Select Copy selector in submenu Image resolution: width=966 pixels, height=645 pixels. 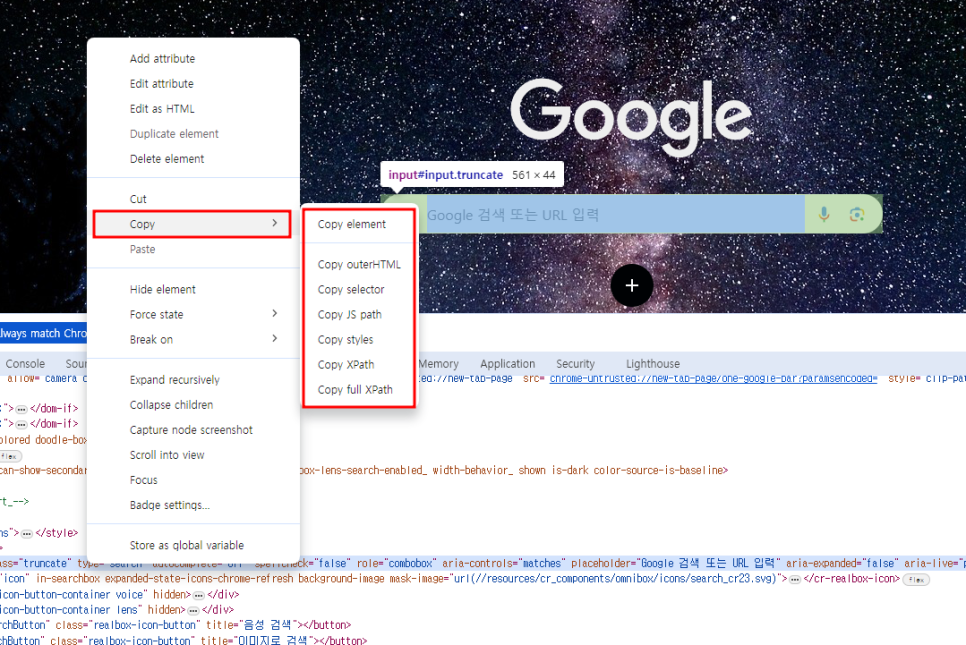point(351,290)
